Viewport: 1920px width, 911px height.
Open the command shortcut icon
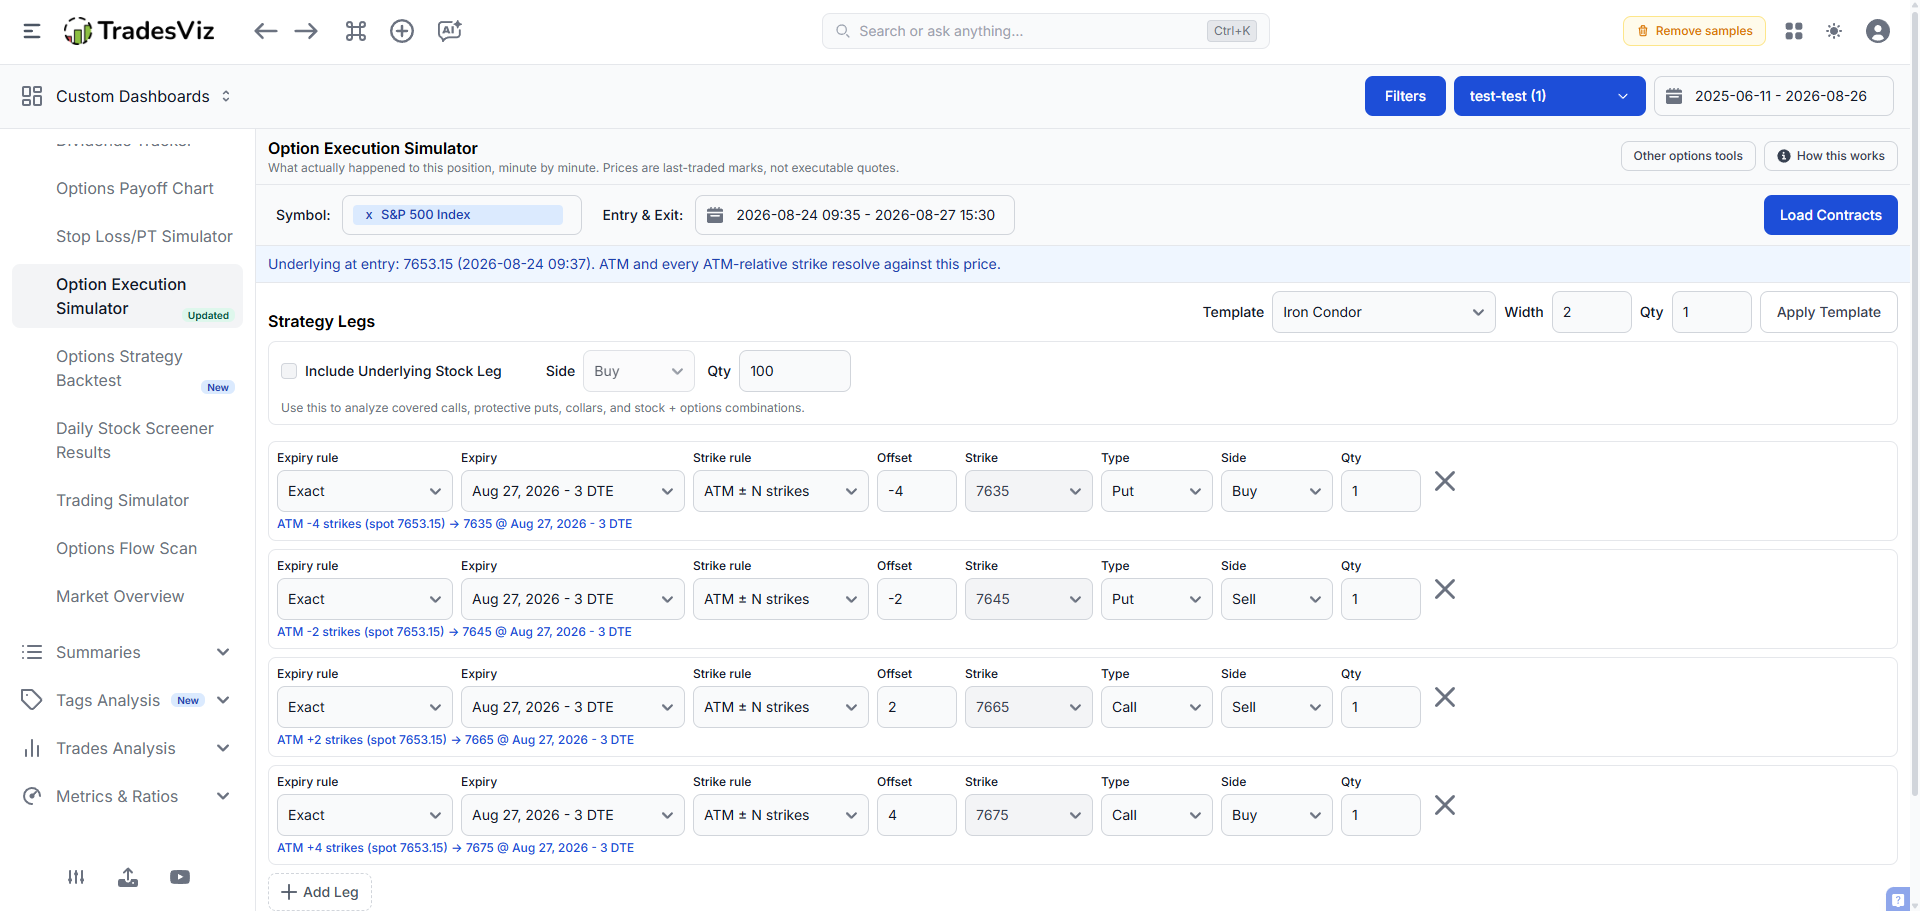356,31
